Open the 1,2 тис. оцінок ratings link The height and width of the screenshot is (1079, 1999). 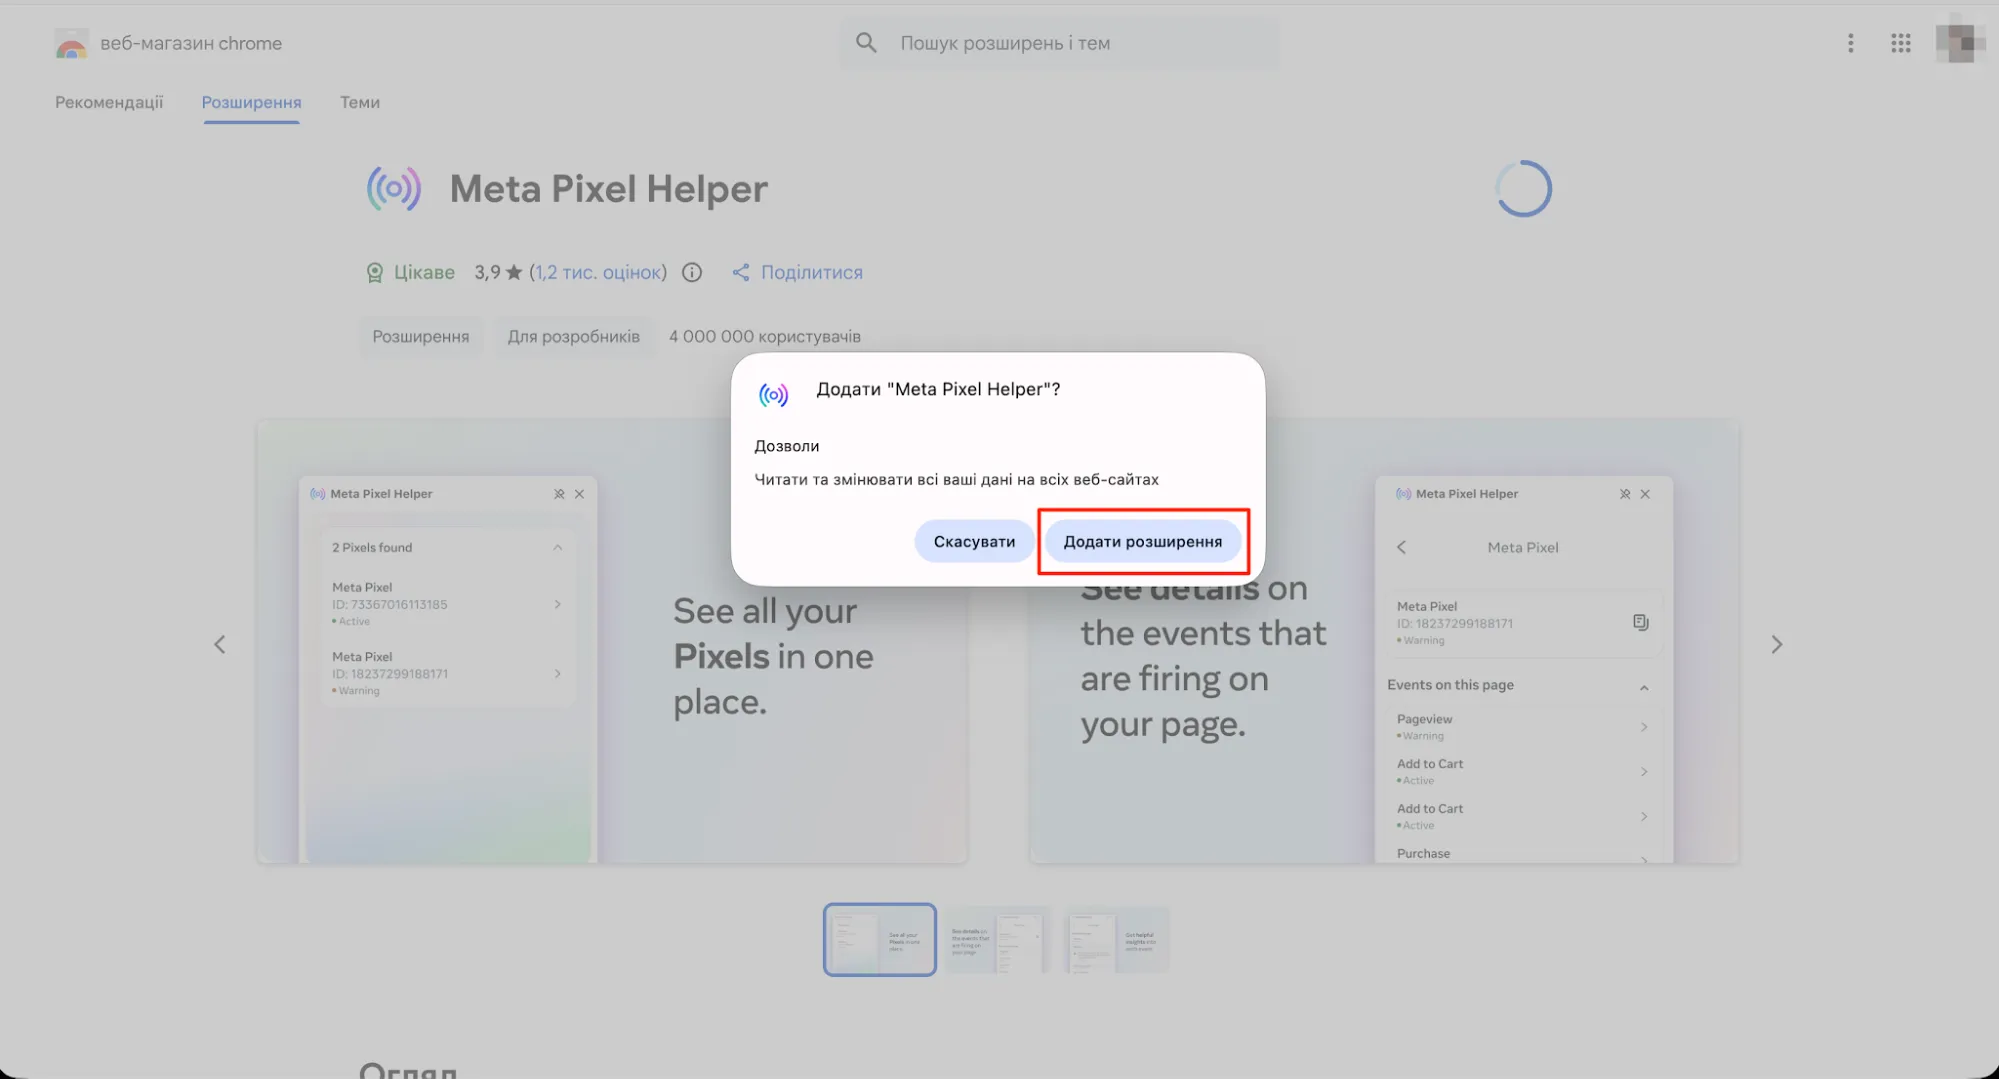point(598,272)
